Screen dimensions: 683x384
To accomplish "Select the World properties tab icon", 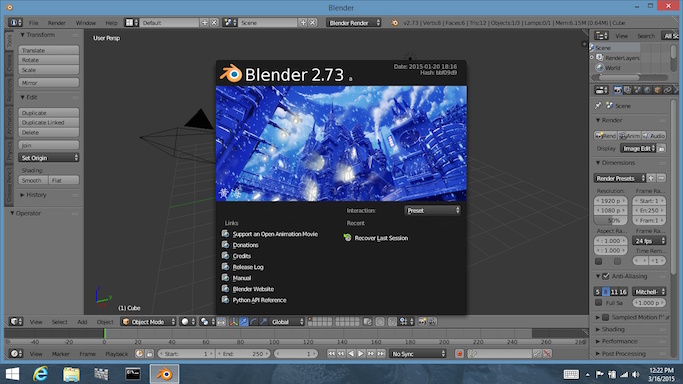I will pos(647,90).
